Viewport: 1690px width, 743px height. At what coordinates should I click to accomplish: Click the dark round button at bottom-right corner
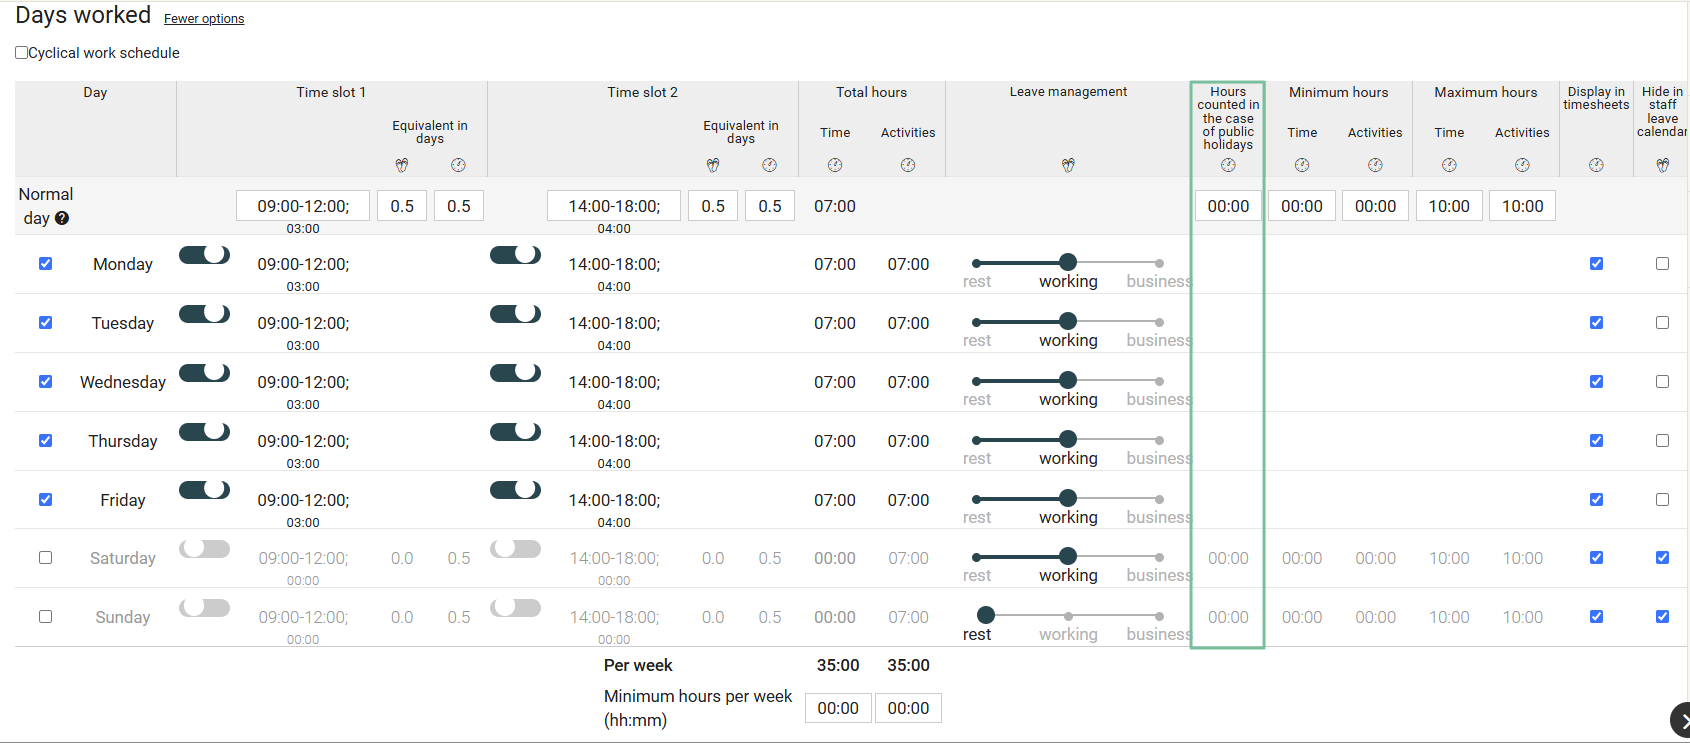[x=1680, y=720]
